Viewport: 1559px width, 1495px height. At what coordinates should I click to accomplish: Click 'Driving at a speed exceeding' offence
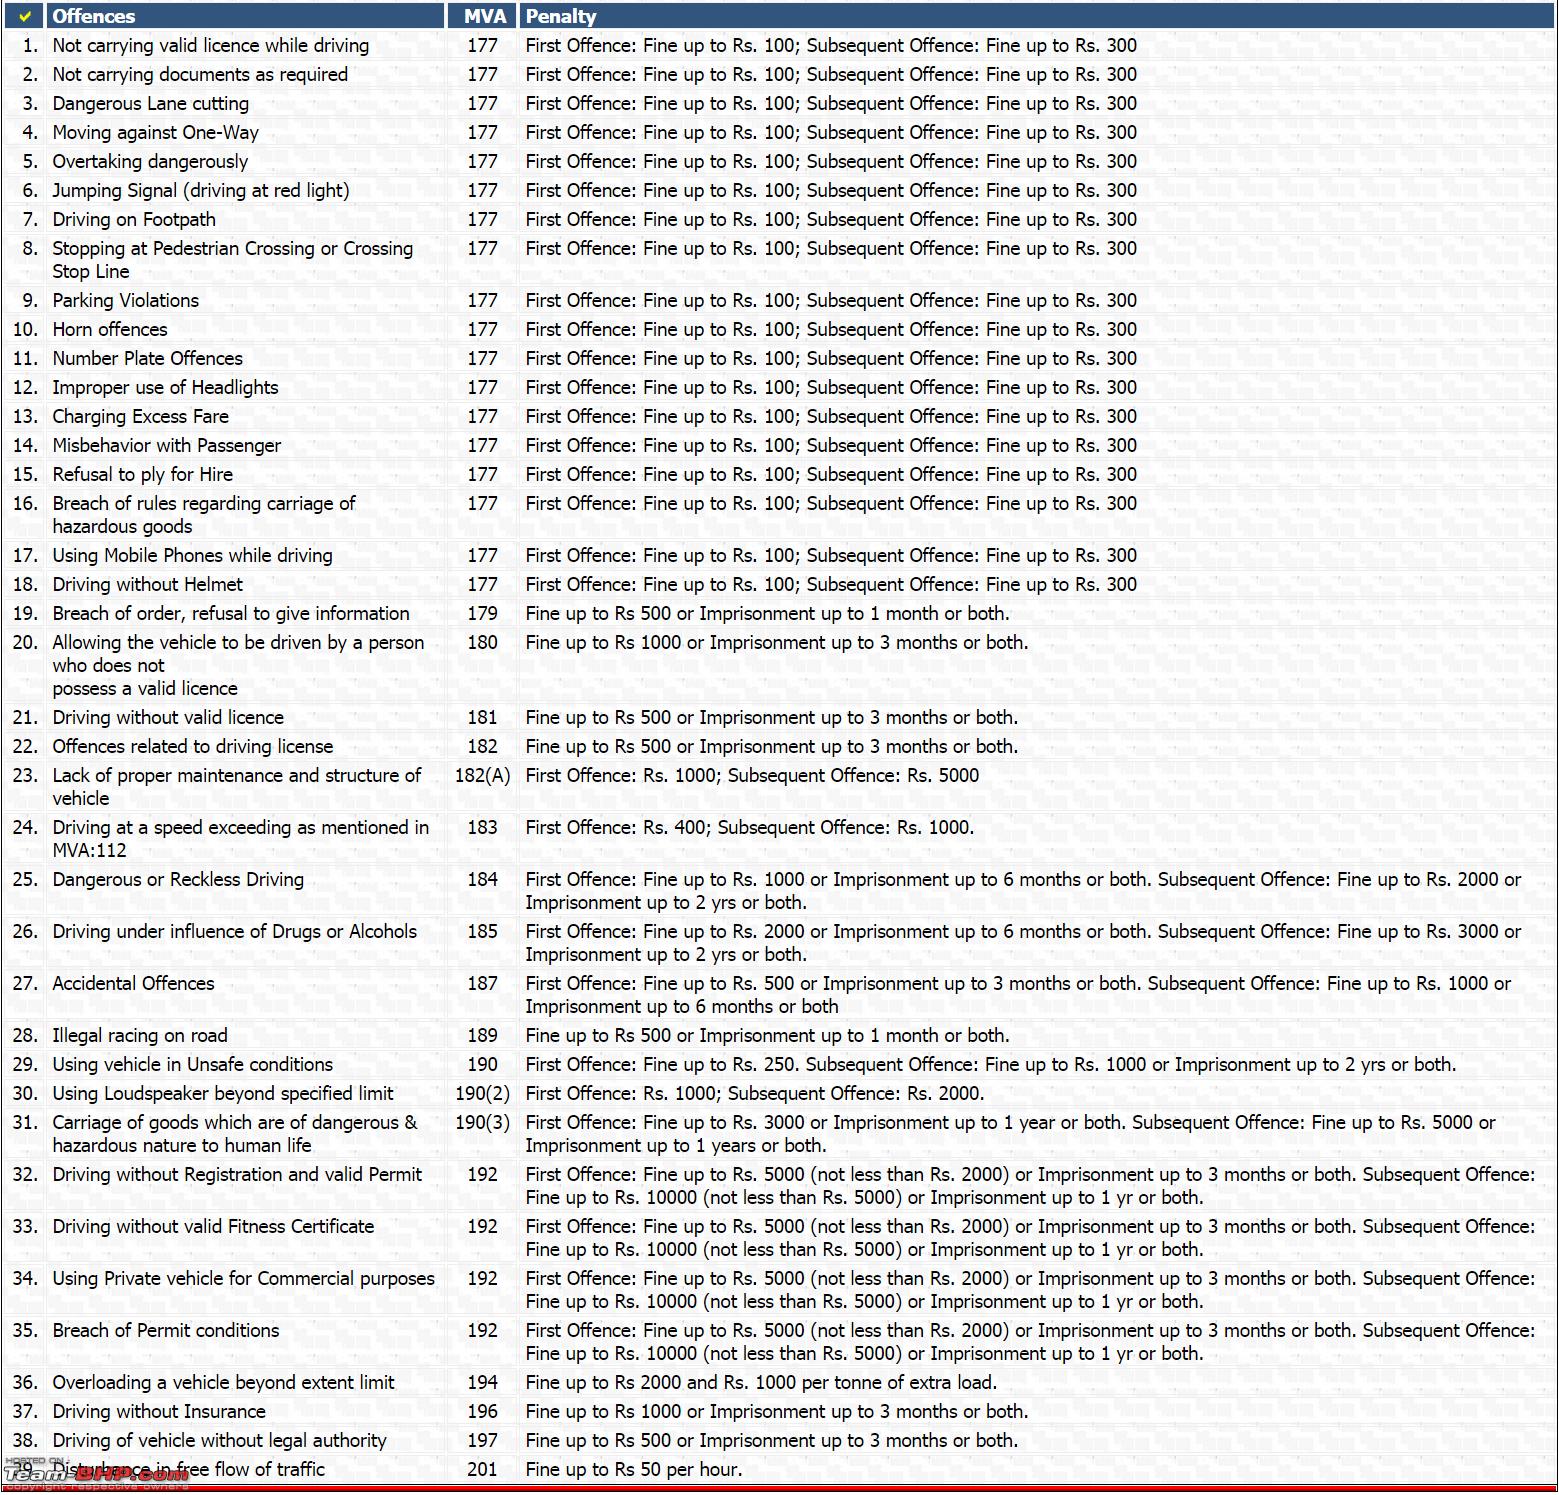(241, 838)
